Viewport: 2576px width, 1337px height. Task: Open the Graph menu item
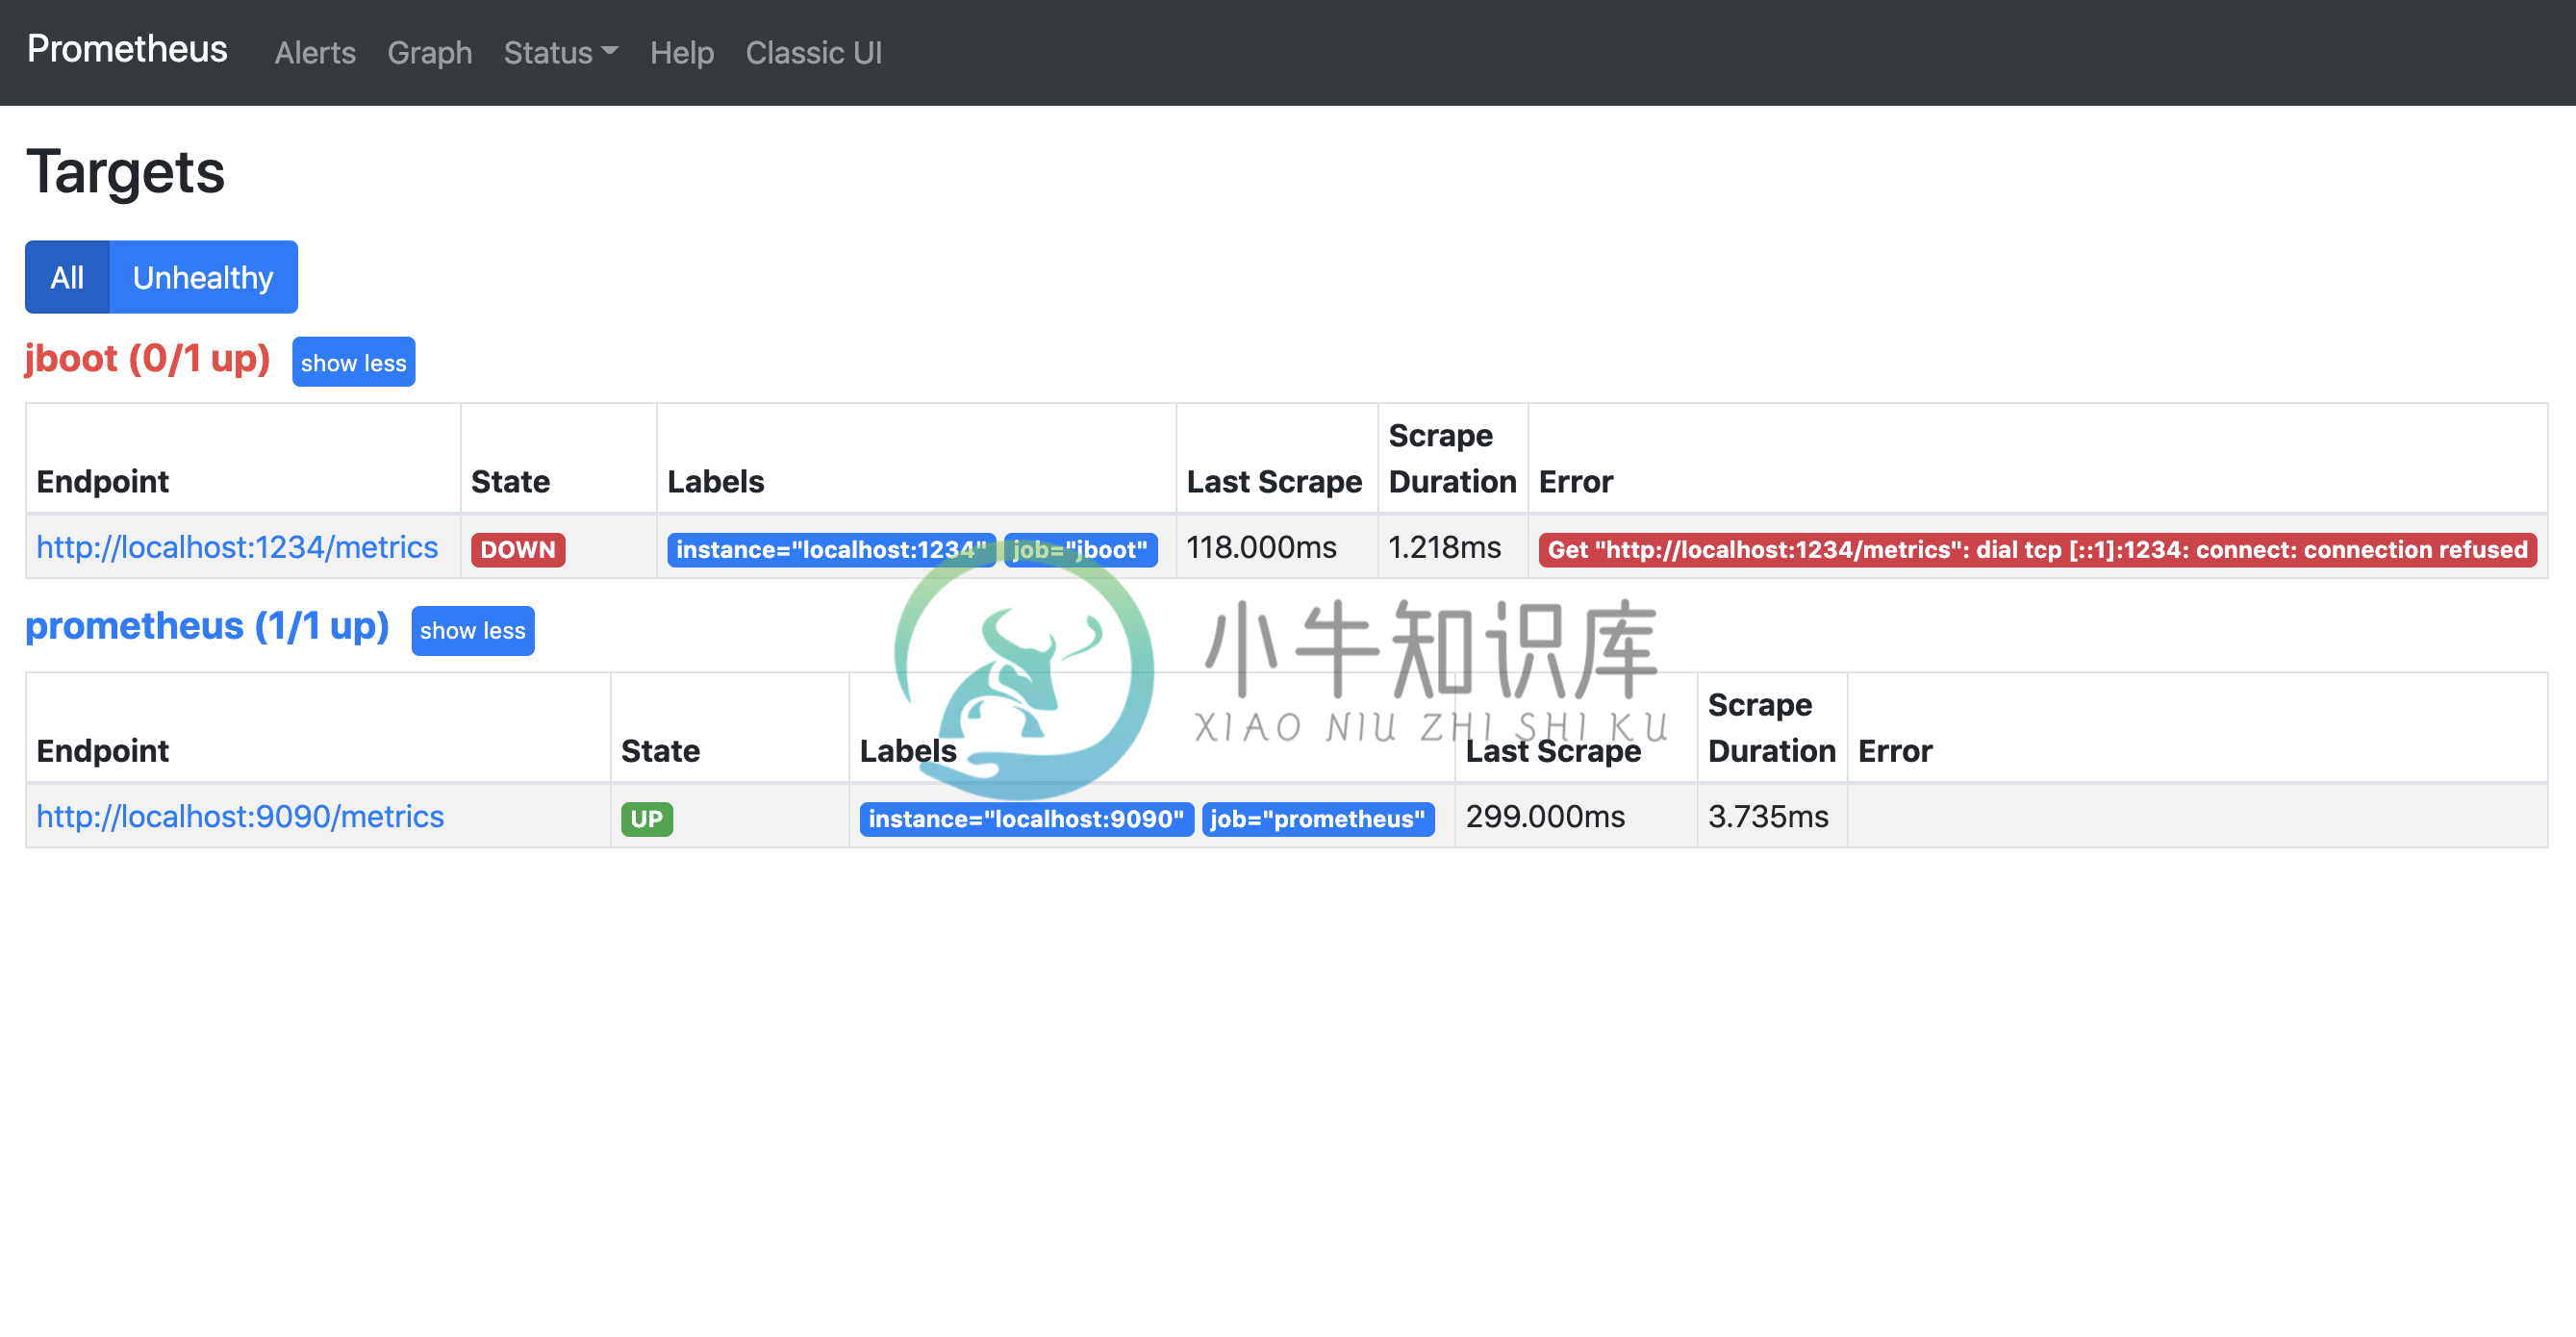coord(431,53)
